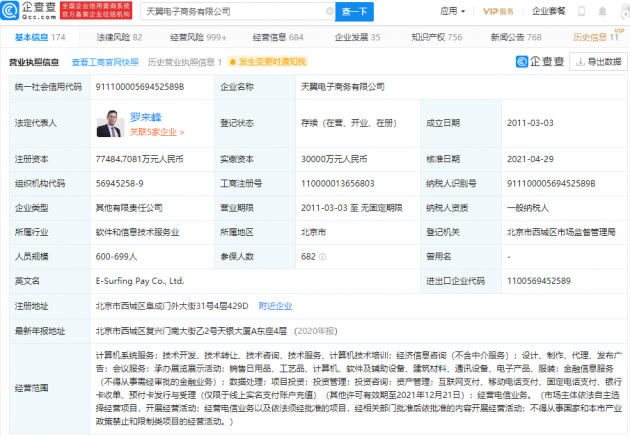Switch to 经营信息 684 tab

tap(278, 37)
